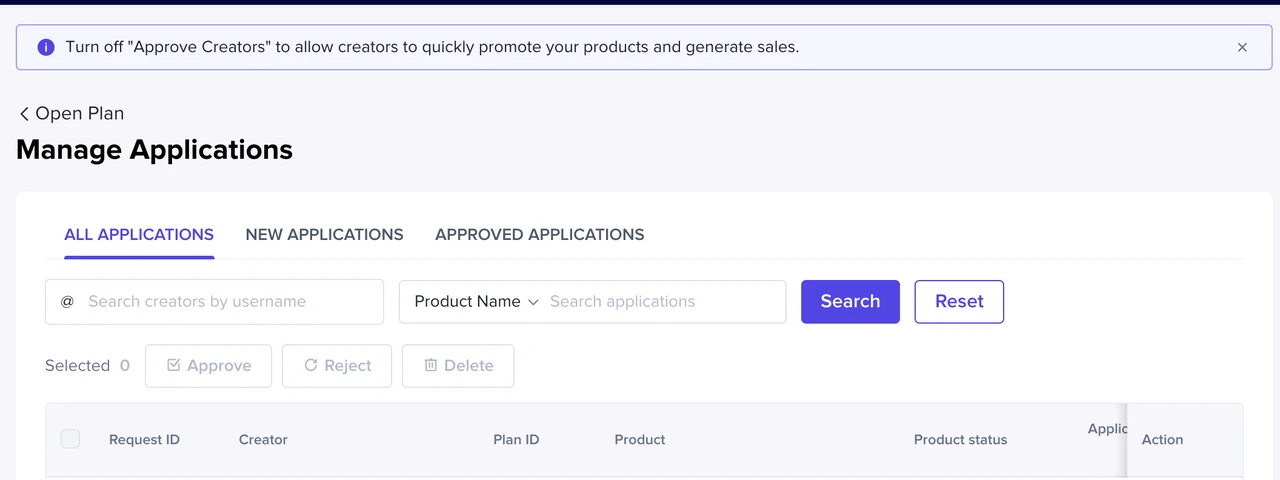This screenshot has height=480, width=1280.
Task: Show the Approved Applications tab
Action: [x=539, y=235]
